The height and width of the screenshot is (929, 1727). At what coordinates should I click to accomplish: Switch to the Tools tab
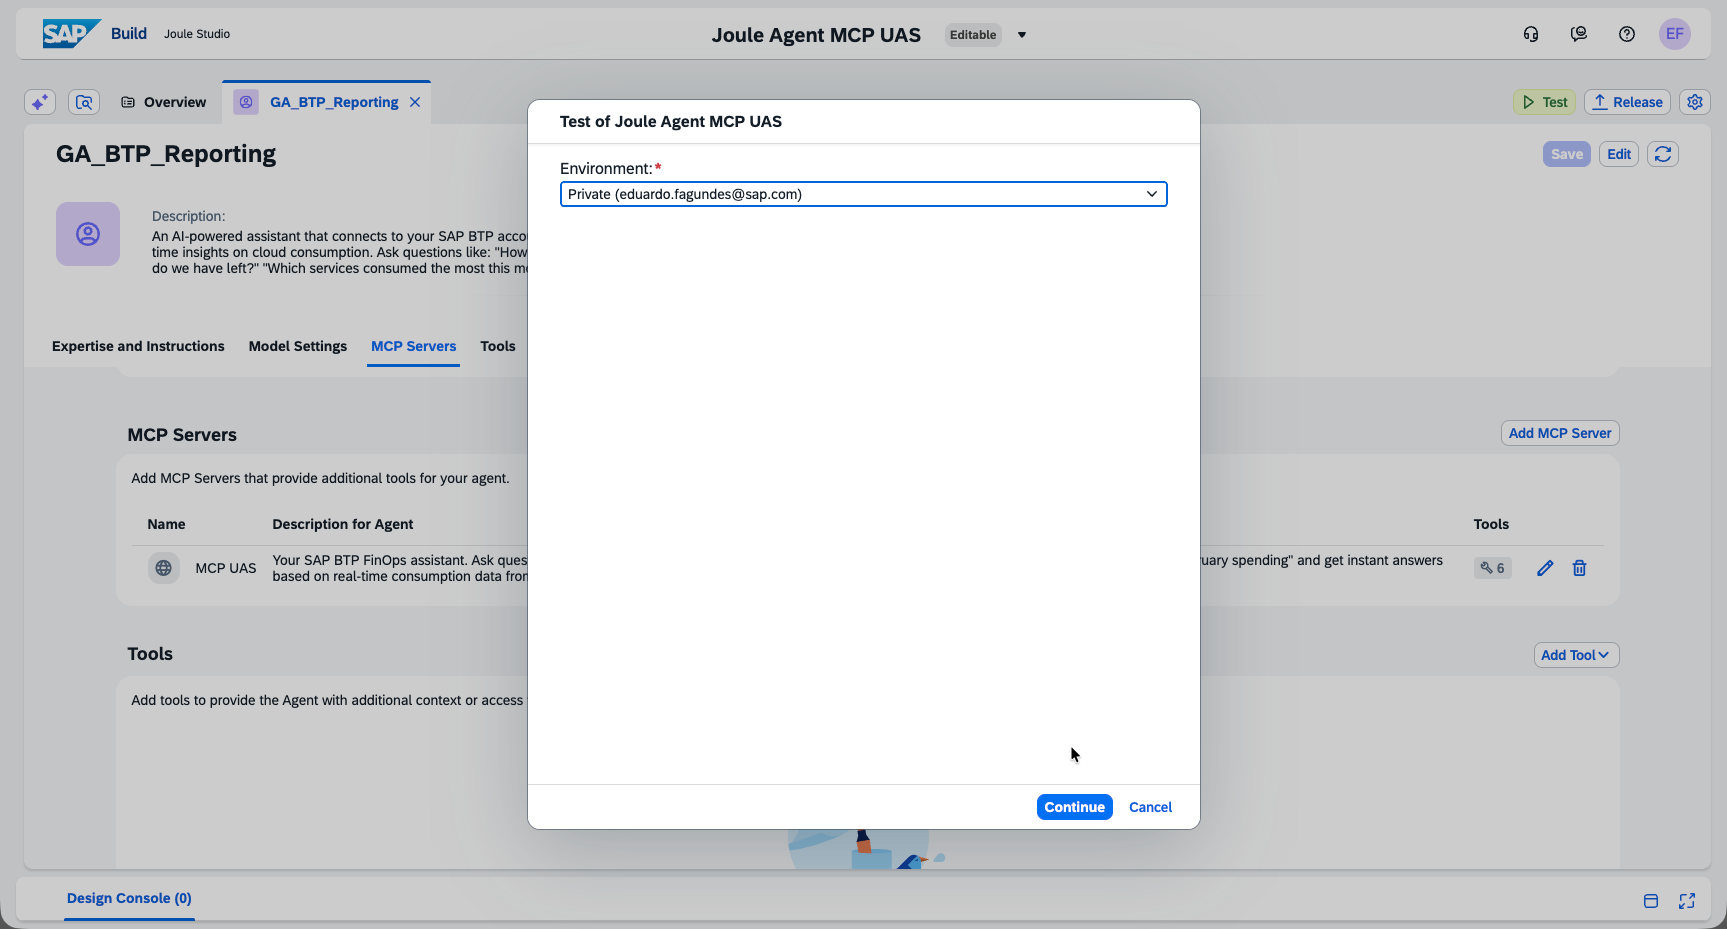click(498, 346)
